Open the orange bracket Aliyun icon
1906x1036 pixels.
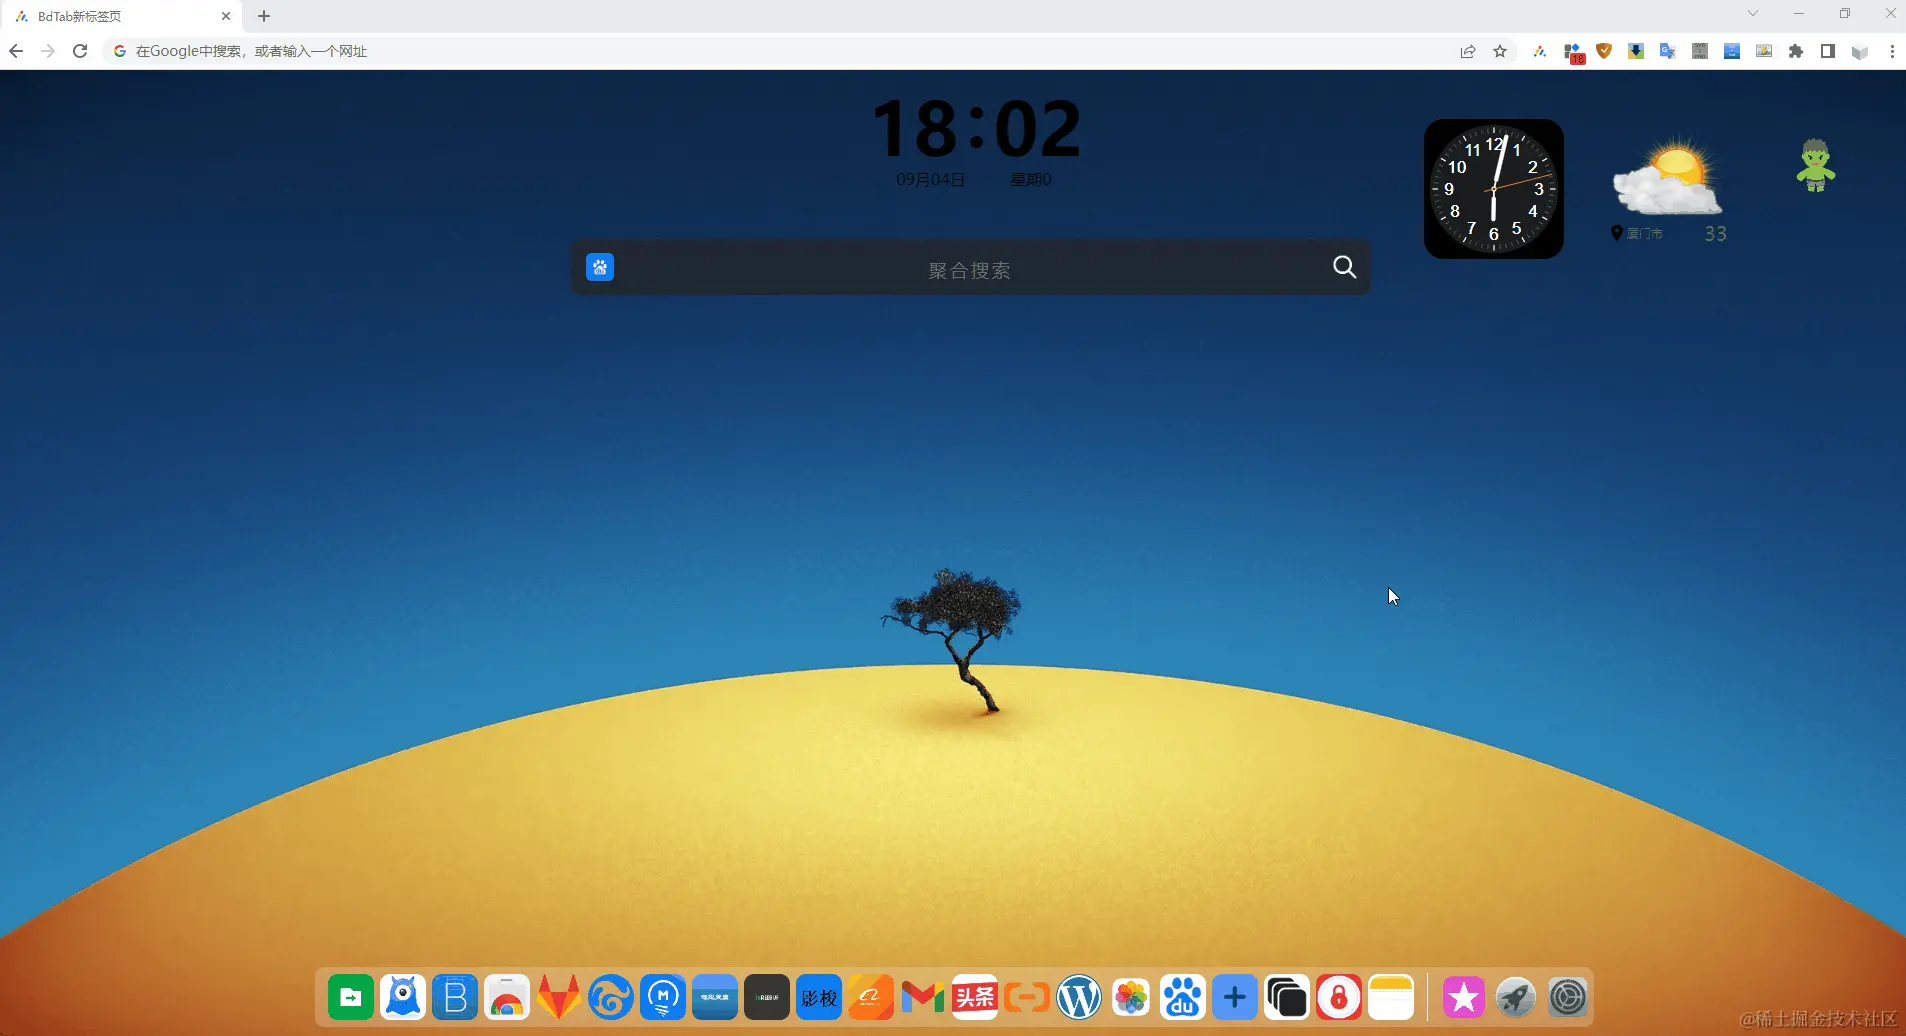point(1027,997)
